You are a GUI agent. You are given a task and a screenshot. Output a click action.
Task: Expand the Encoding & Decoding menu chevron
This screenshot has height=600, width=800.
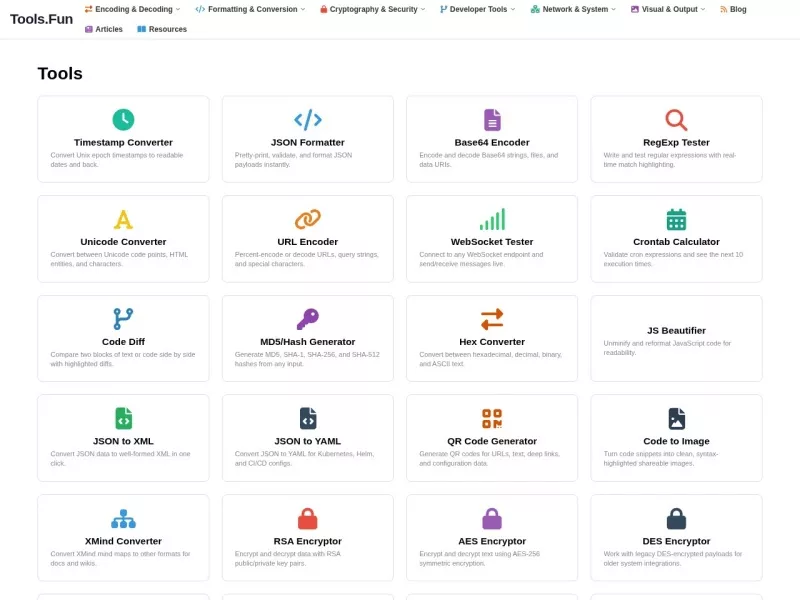[178, 9]
